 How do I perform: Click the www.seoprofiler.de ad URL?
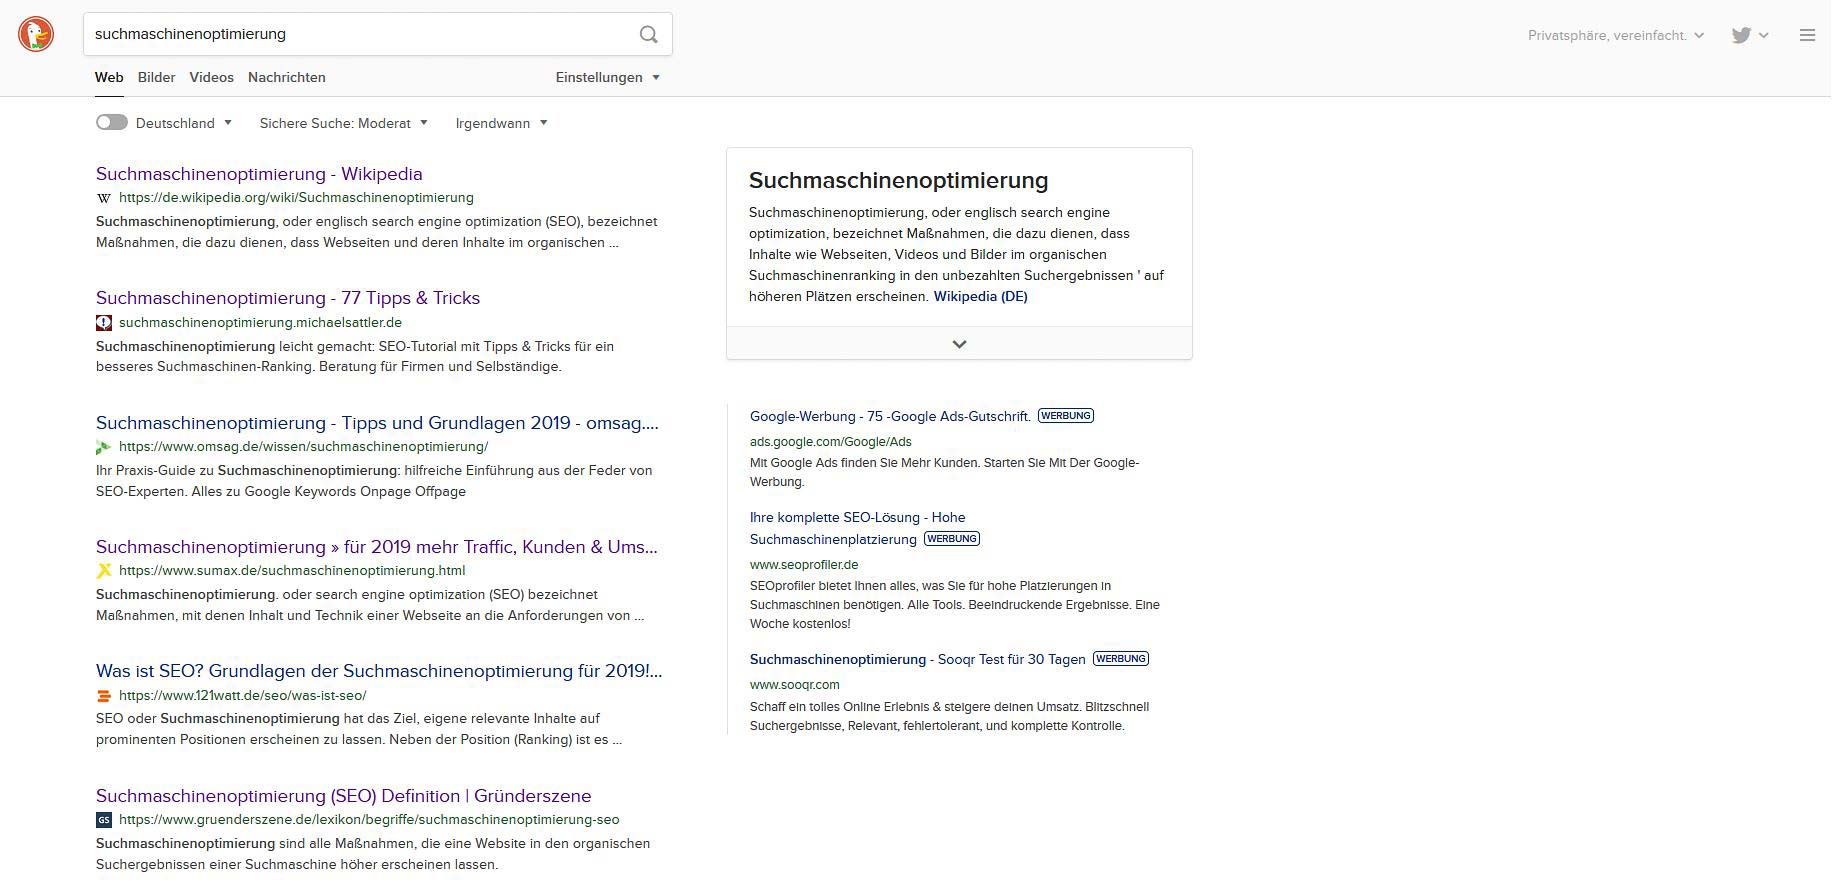pyautogui.click(x=804, y=565)
